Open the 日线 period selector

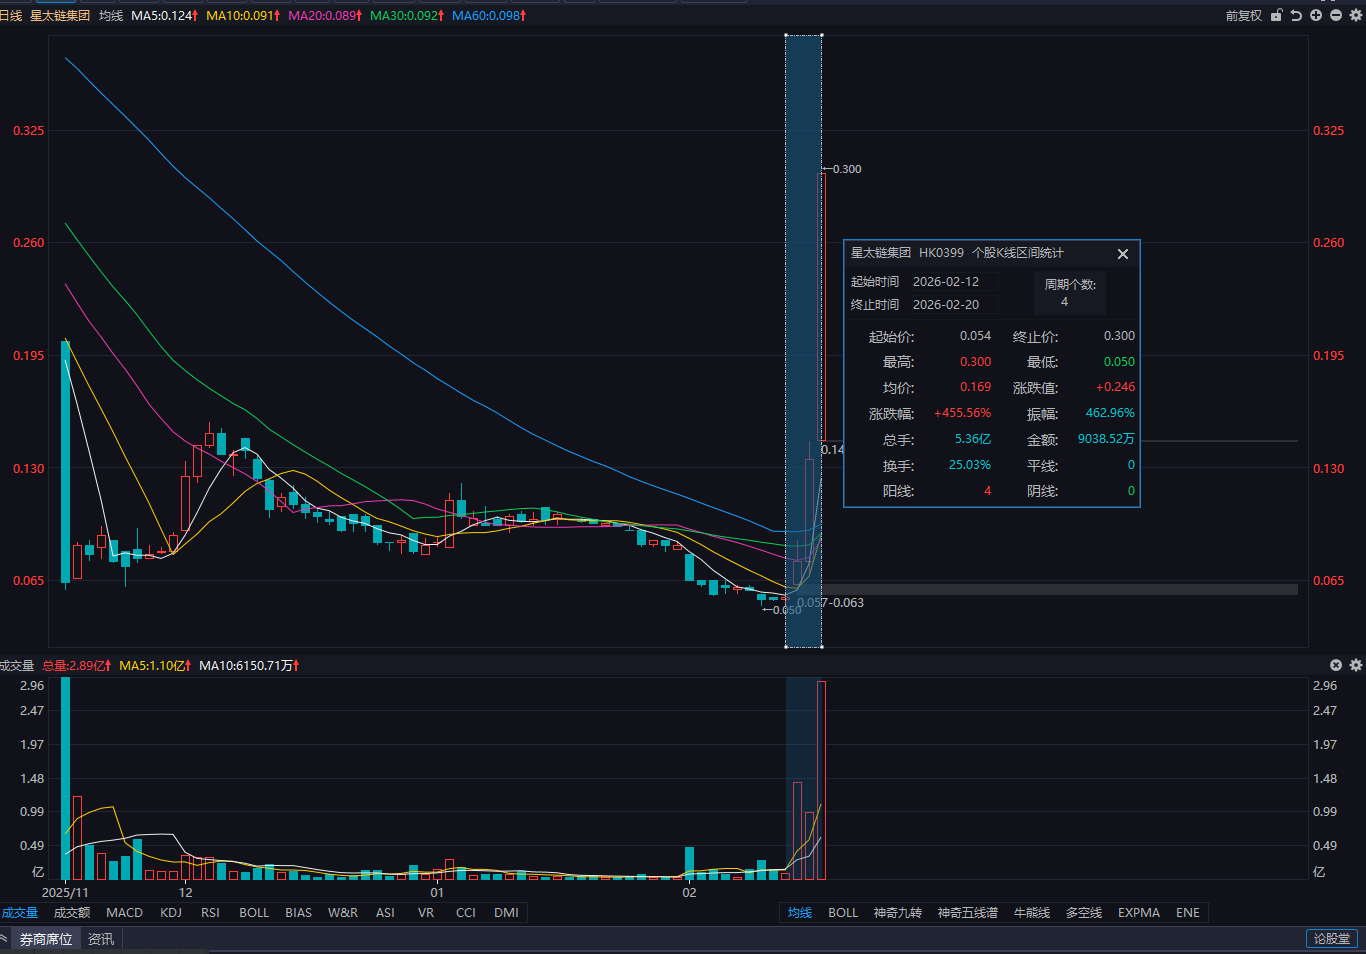11,16
